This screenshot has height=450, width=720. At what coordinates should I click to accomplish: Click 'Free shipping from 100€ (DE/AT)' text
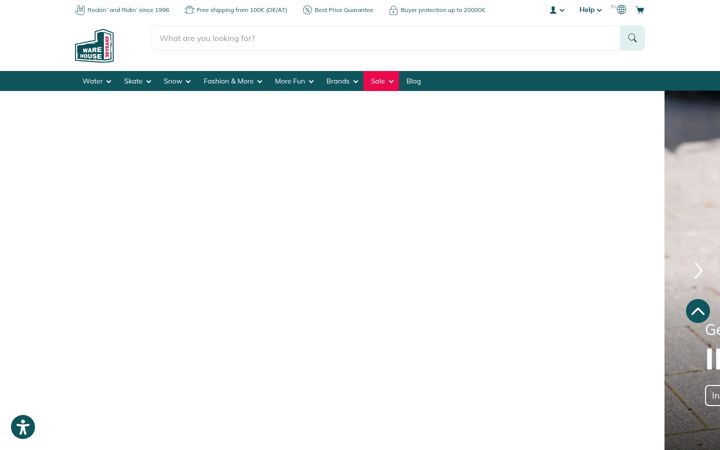(242, 10)
